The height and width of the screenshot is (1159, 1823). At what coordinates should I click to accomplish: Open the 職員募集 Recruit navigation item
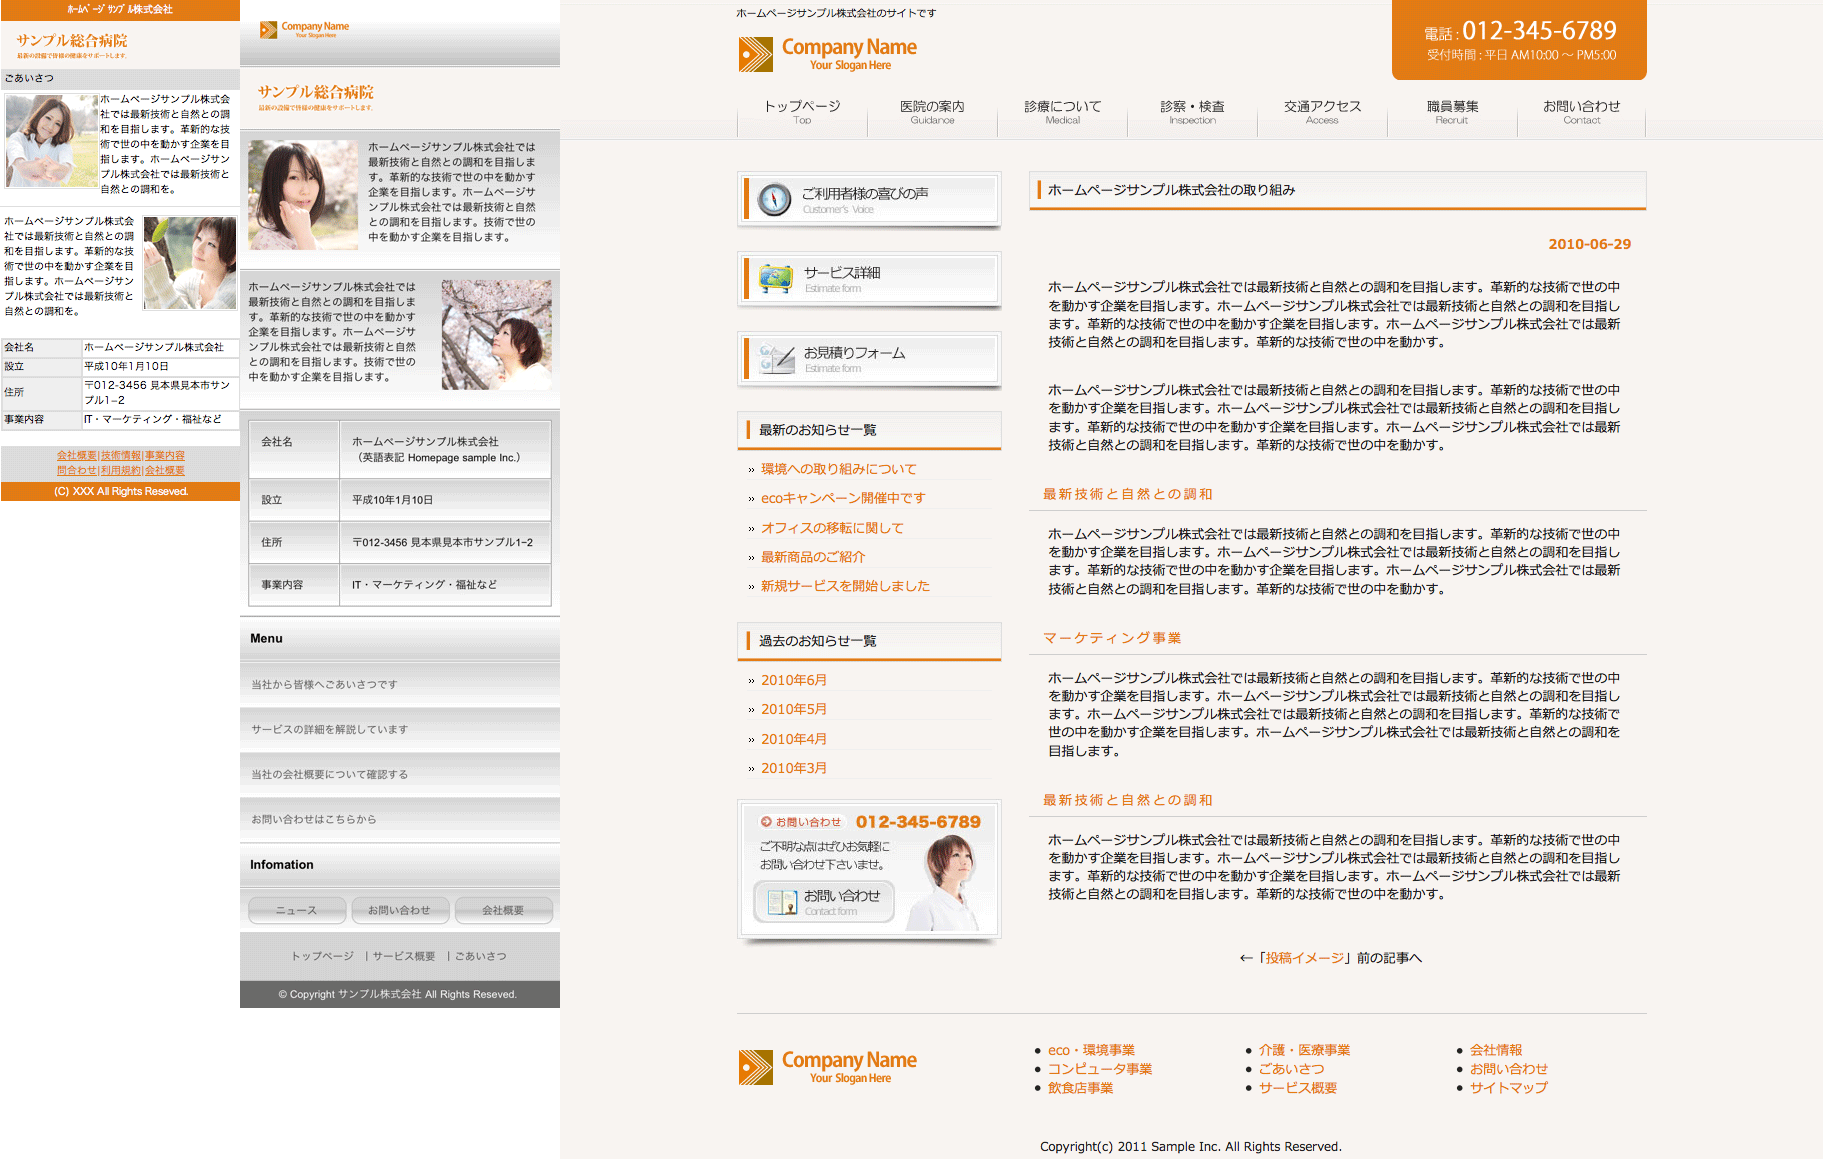point(1452,112)
